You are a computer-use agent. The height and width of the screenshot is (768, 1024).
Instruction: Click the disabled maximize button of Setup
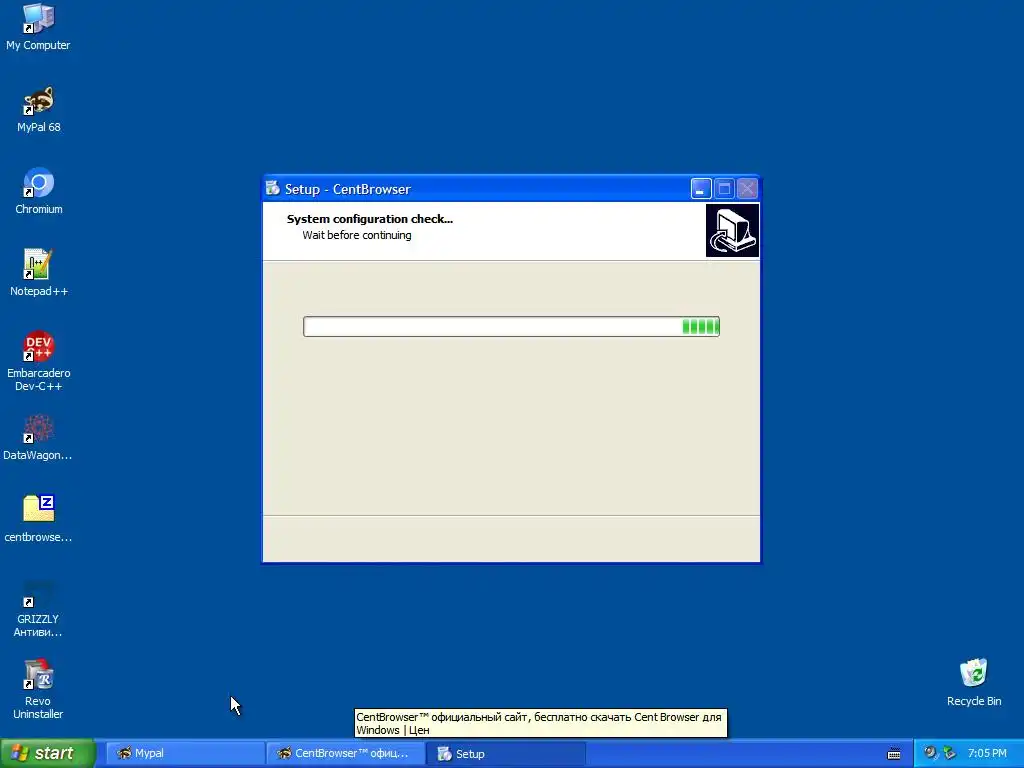[724, 189]
